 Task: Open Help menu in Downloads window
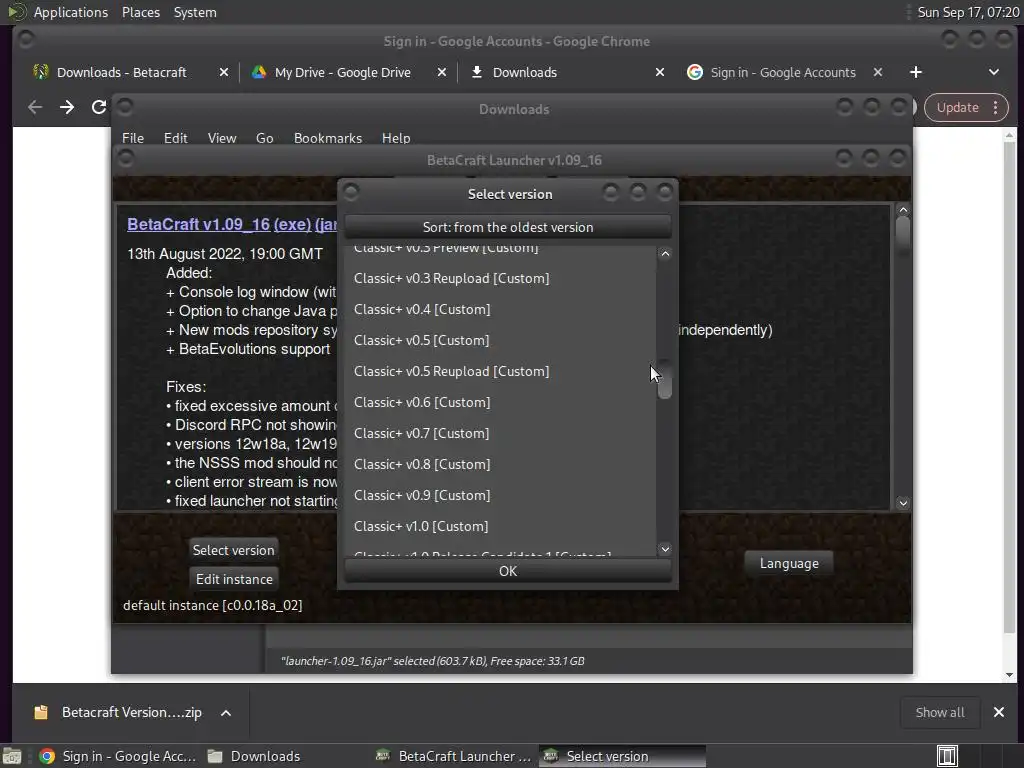click(x=396, y=138)
